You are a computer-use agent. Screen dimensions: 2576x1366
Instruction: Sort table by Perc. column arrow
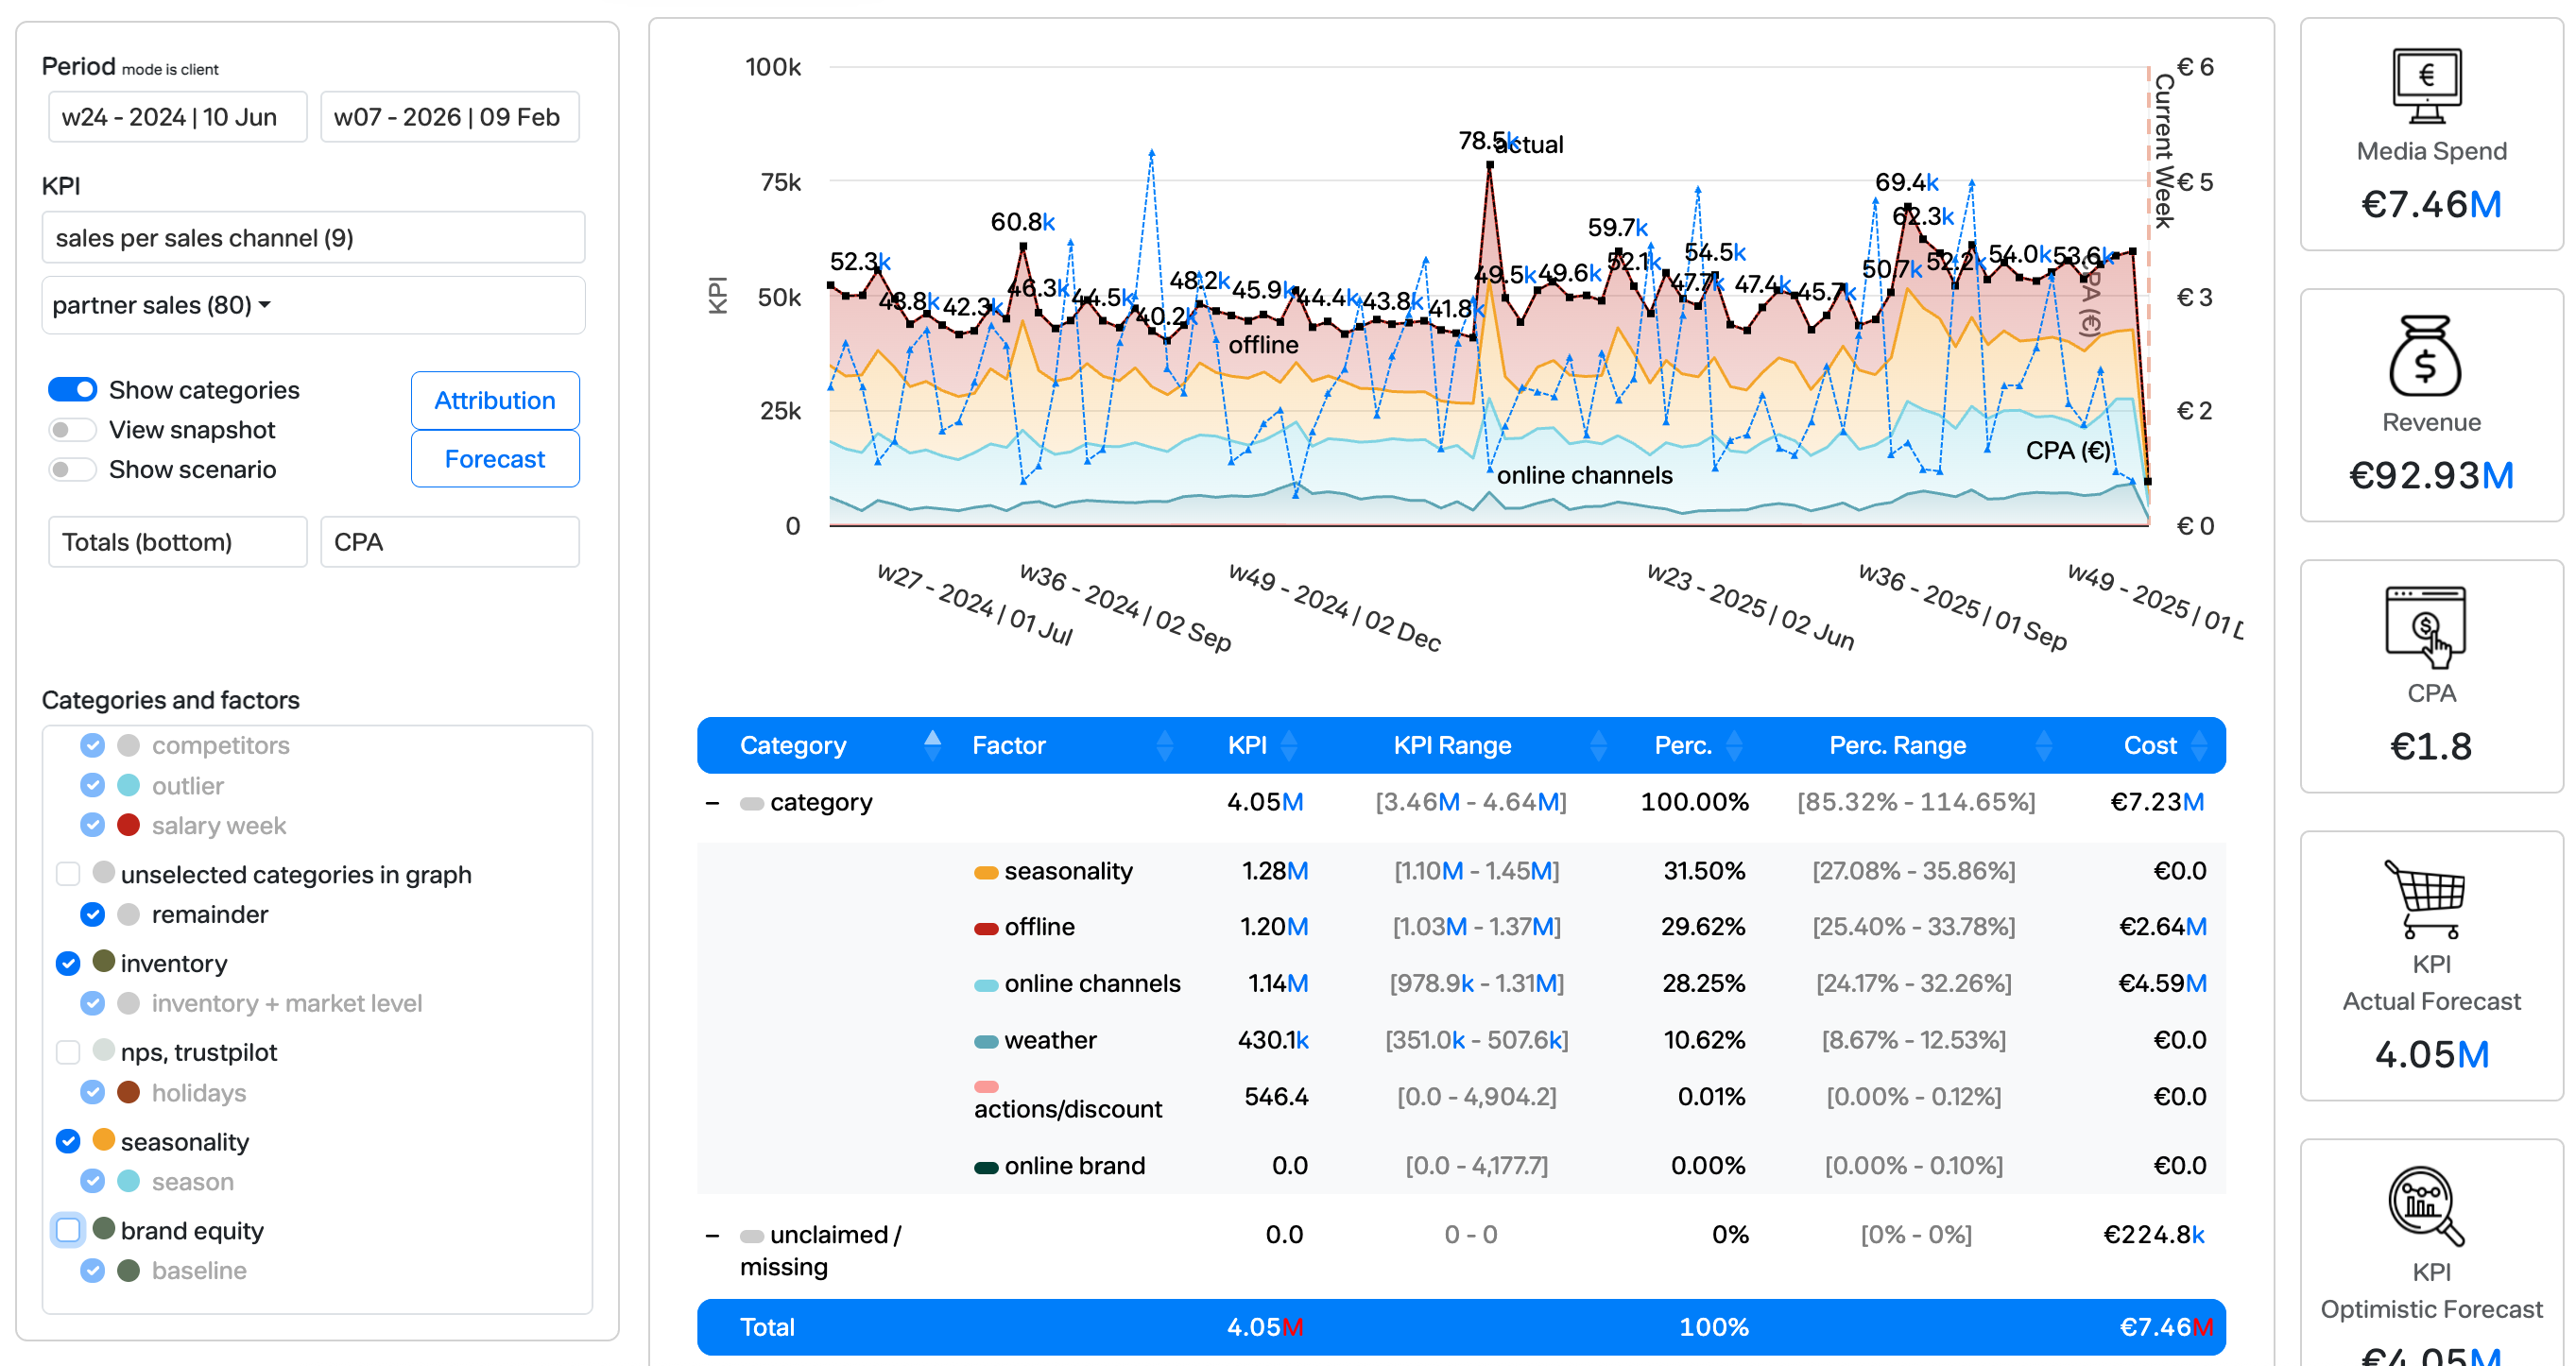pyautogui.click(x=1735, y=745)
